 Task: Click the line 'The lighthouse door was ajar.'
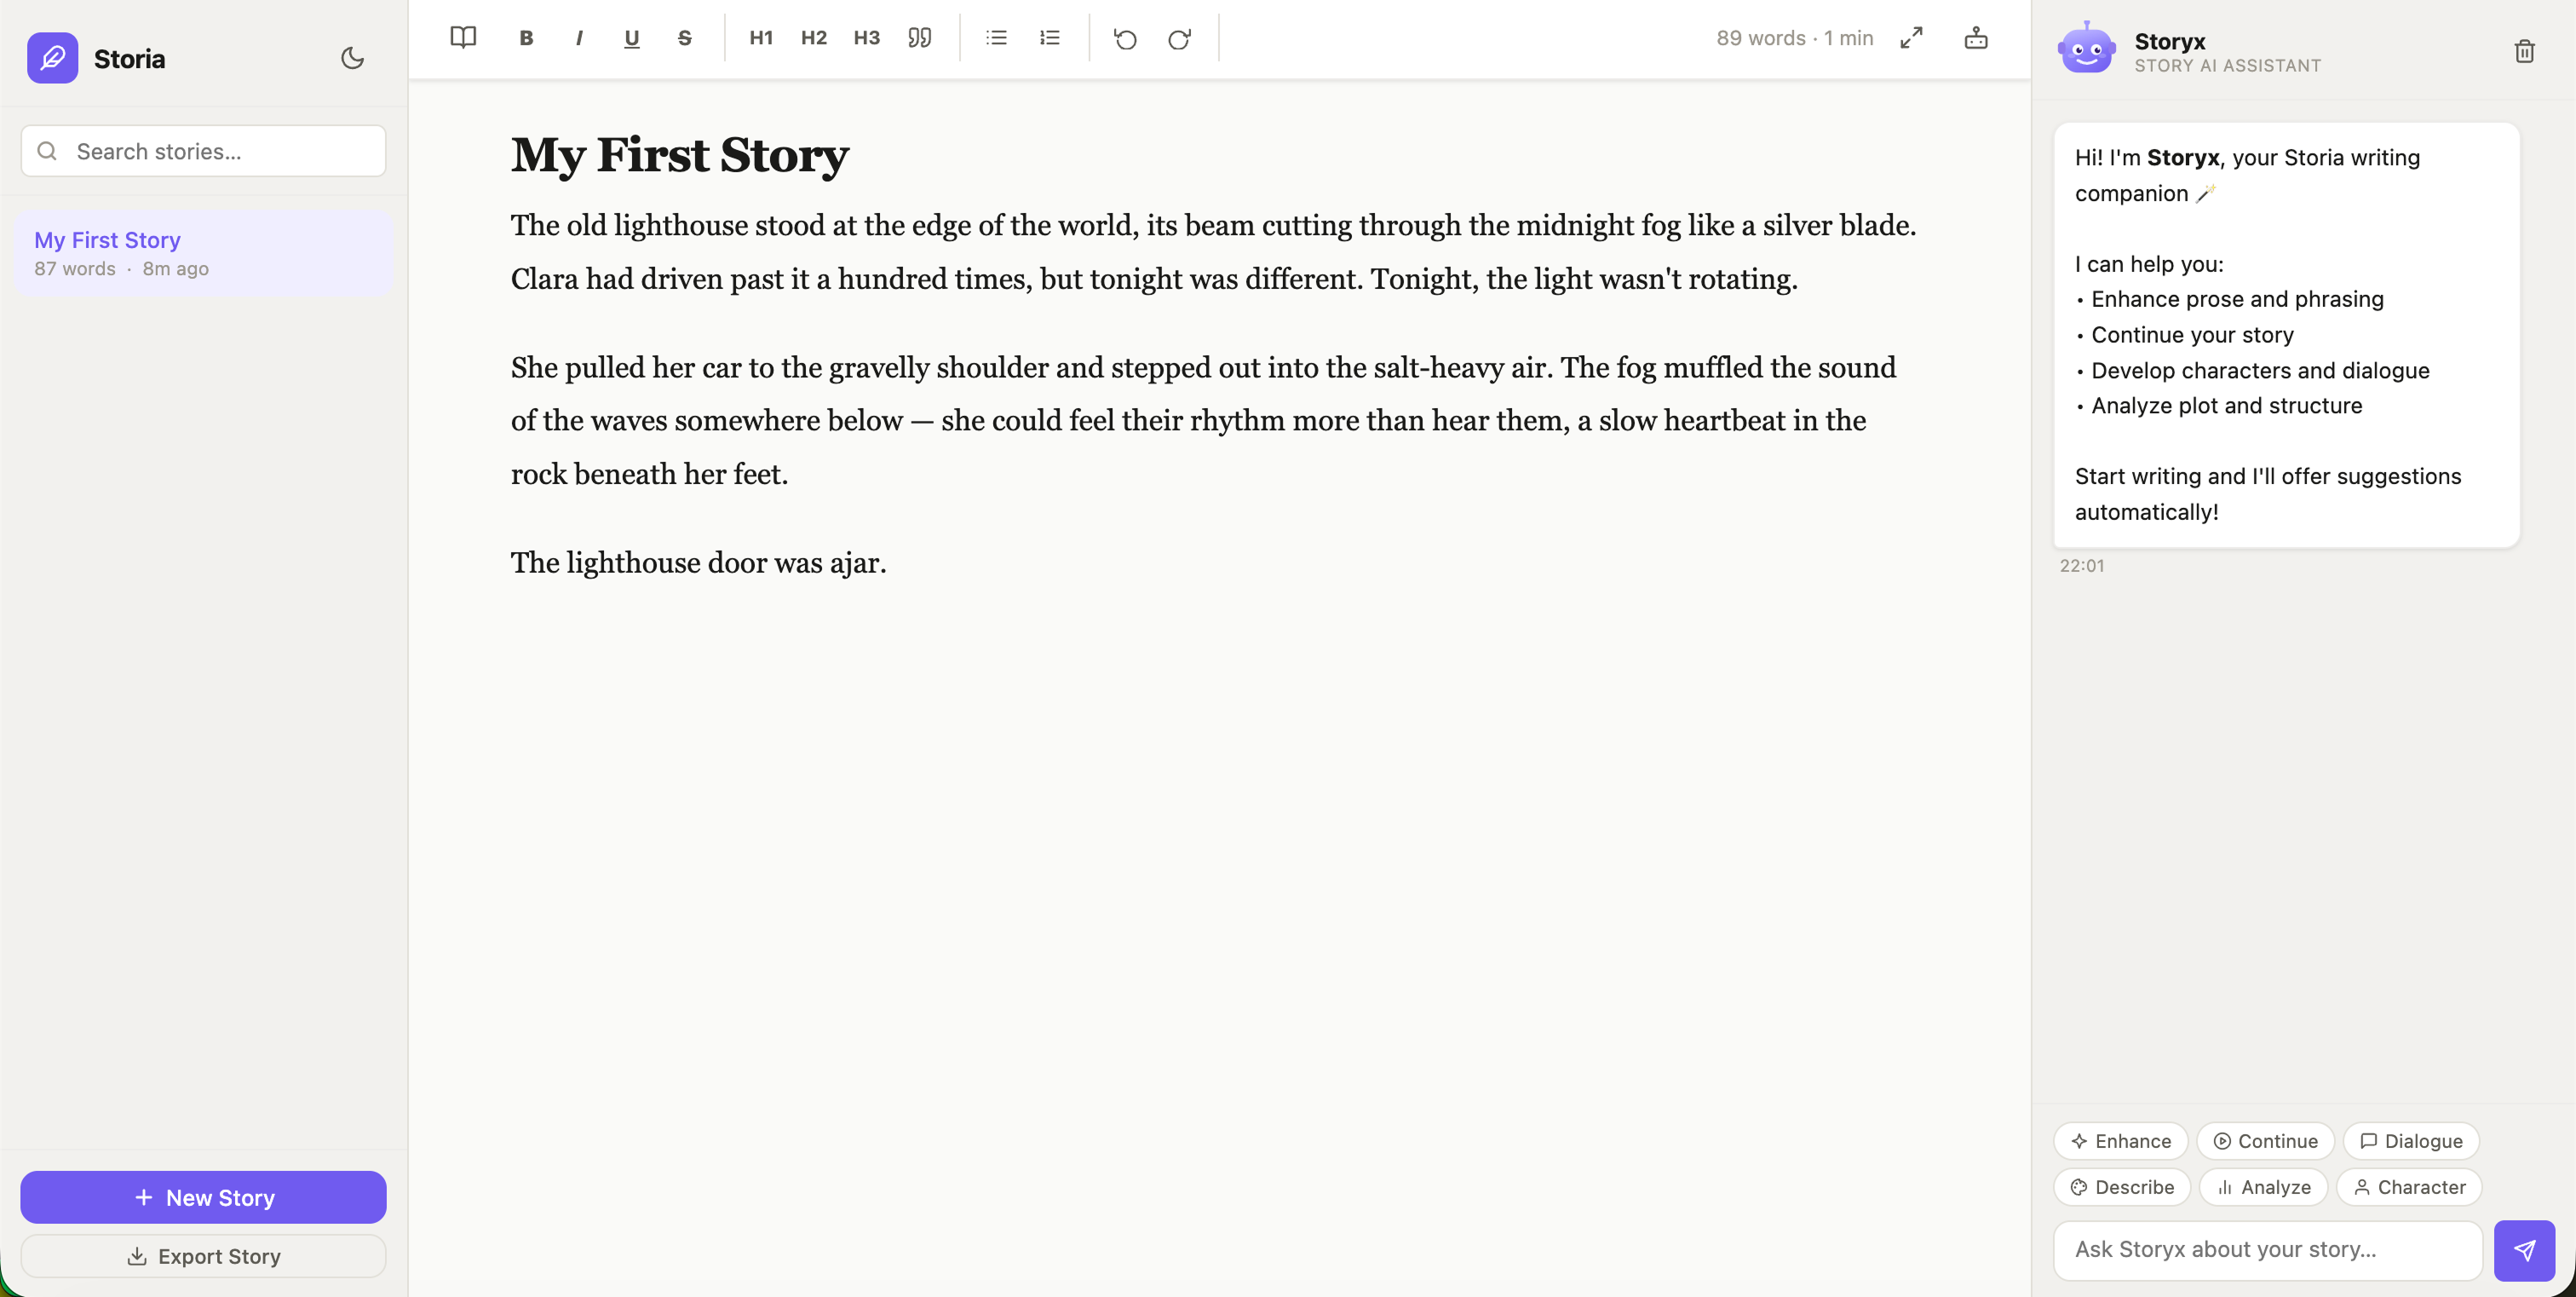699,563
